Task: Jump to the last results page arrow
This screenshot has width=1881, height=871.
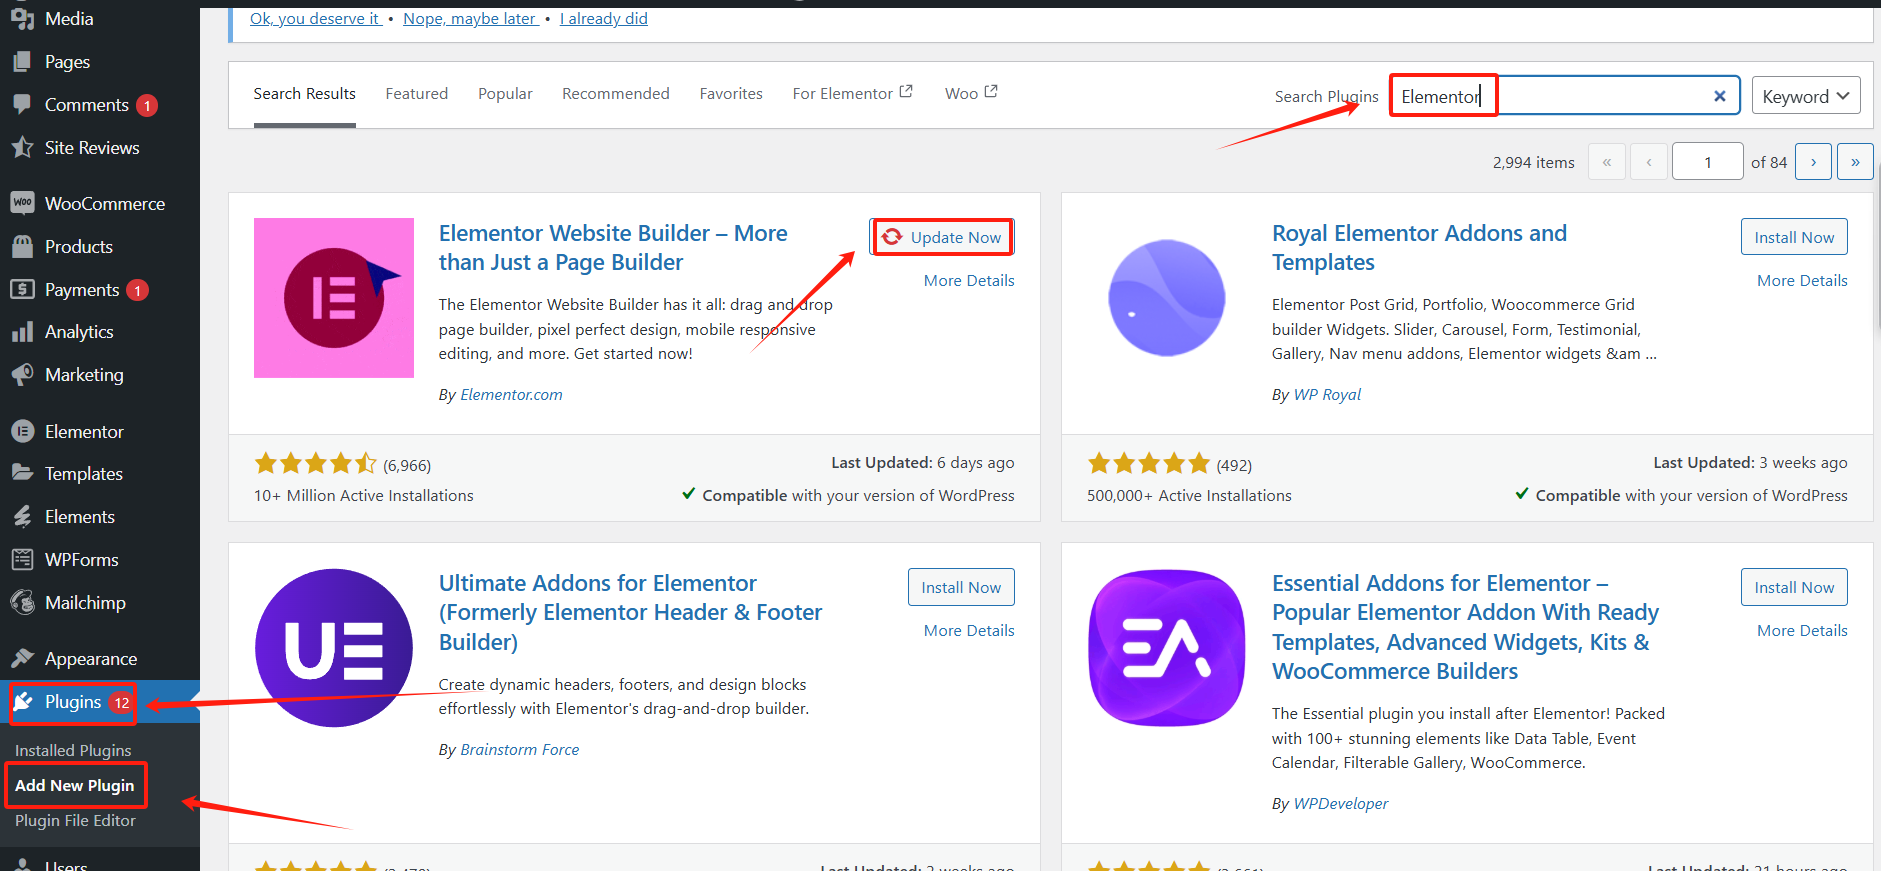Action: pyautogui.click(x=1855, y=162)
